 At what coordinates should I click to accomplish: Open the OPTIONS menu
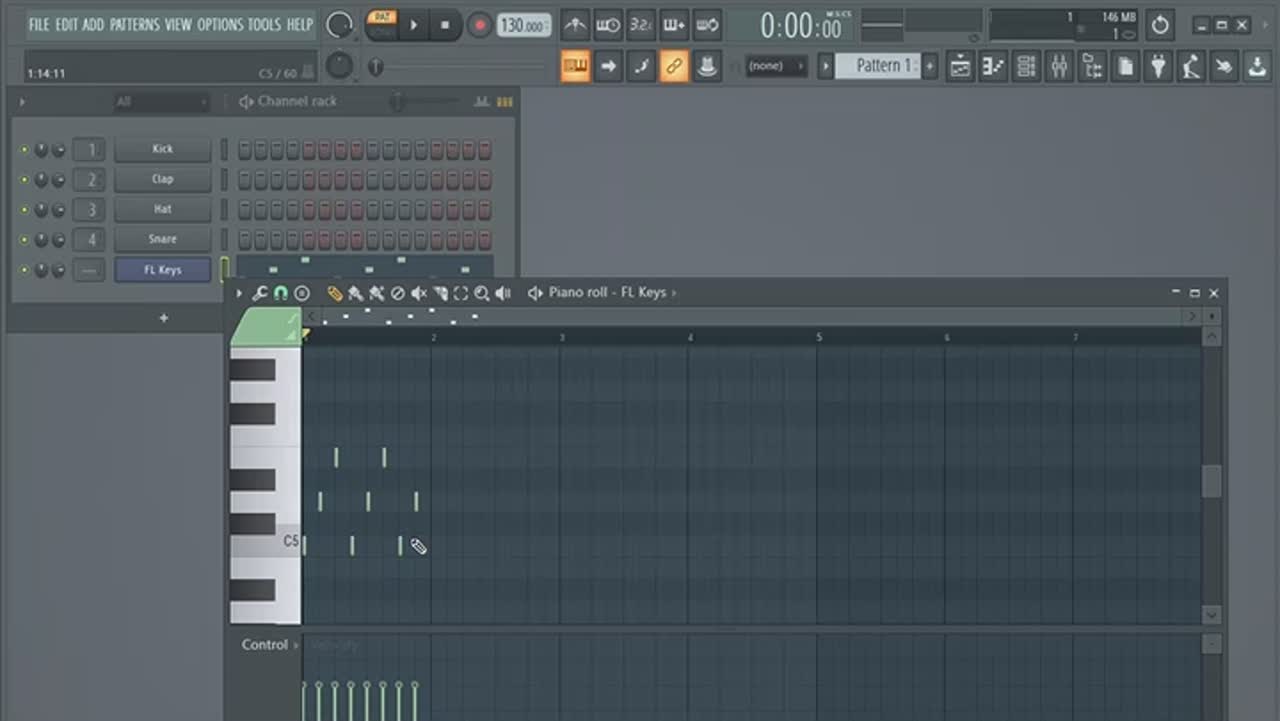point(219,24)
